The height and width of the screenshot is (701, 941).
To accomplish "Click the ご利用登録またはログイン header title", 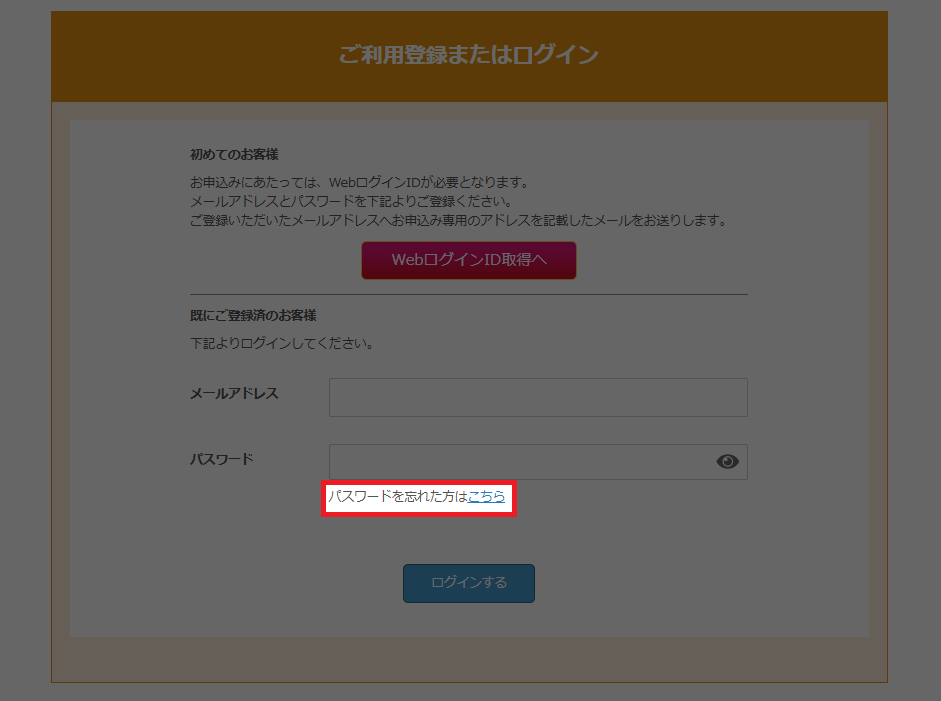I will click(468, 55).
